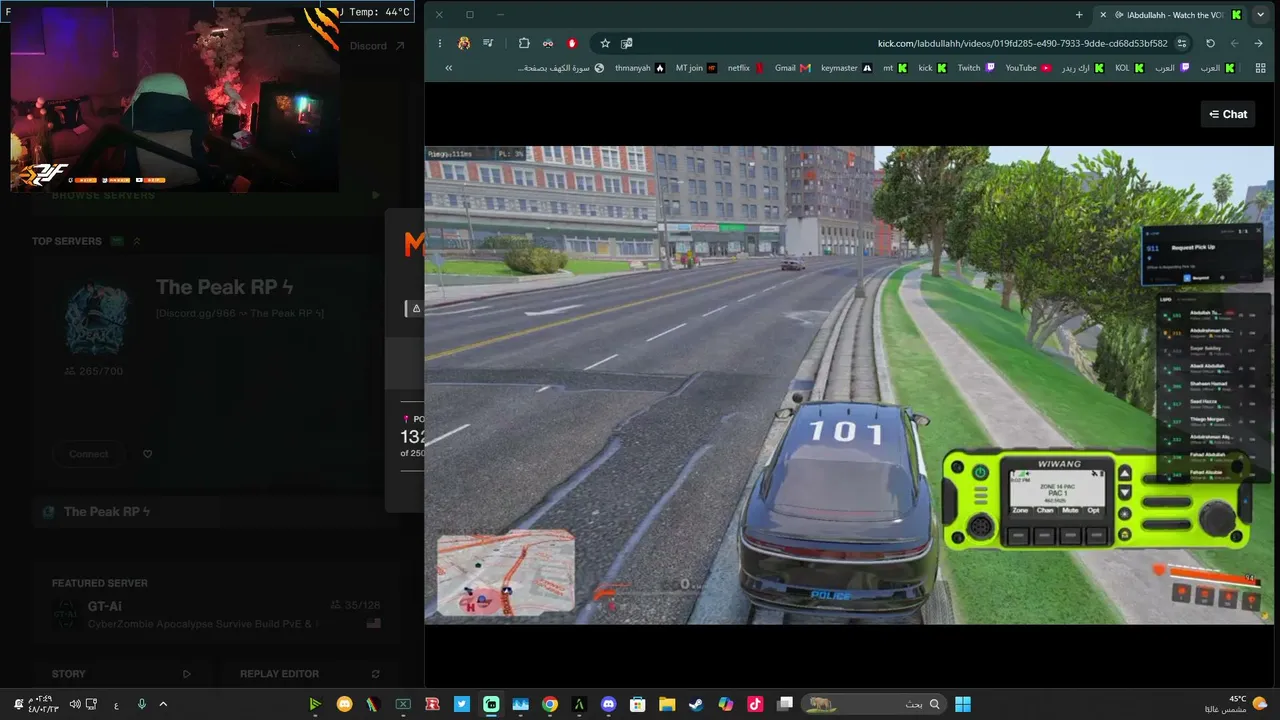Show hidden system tray icons

pyautogui.click(x=164, y=704)
